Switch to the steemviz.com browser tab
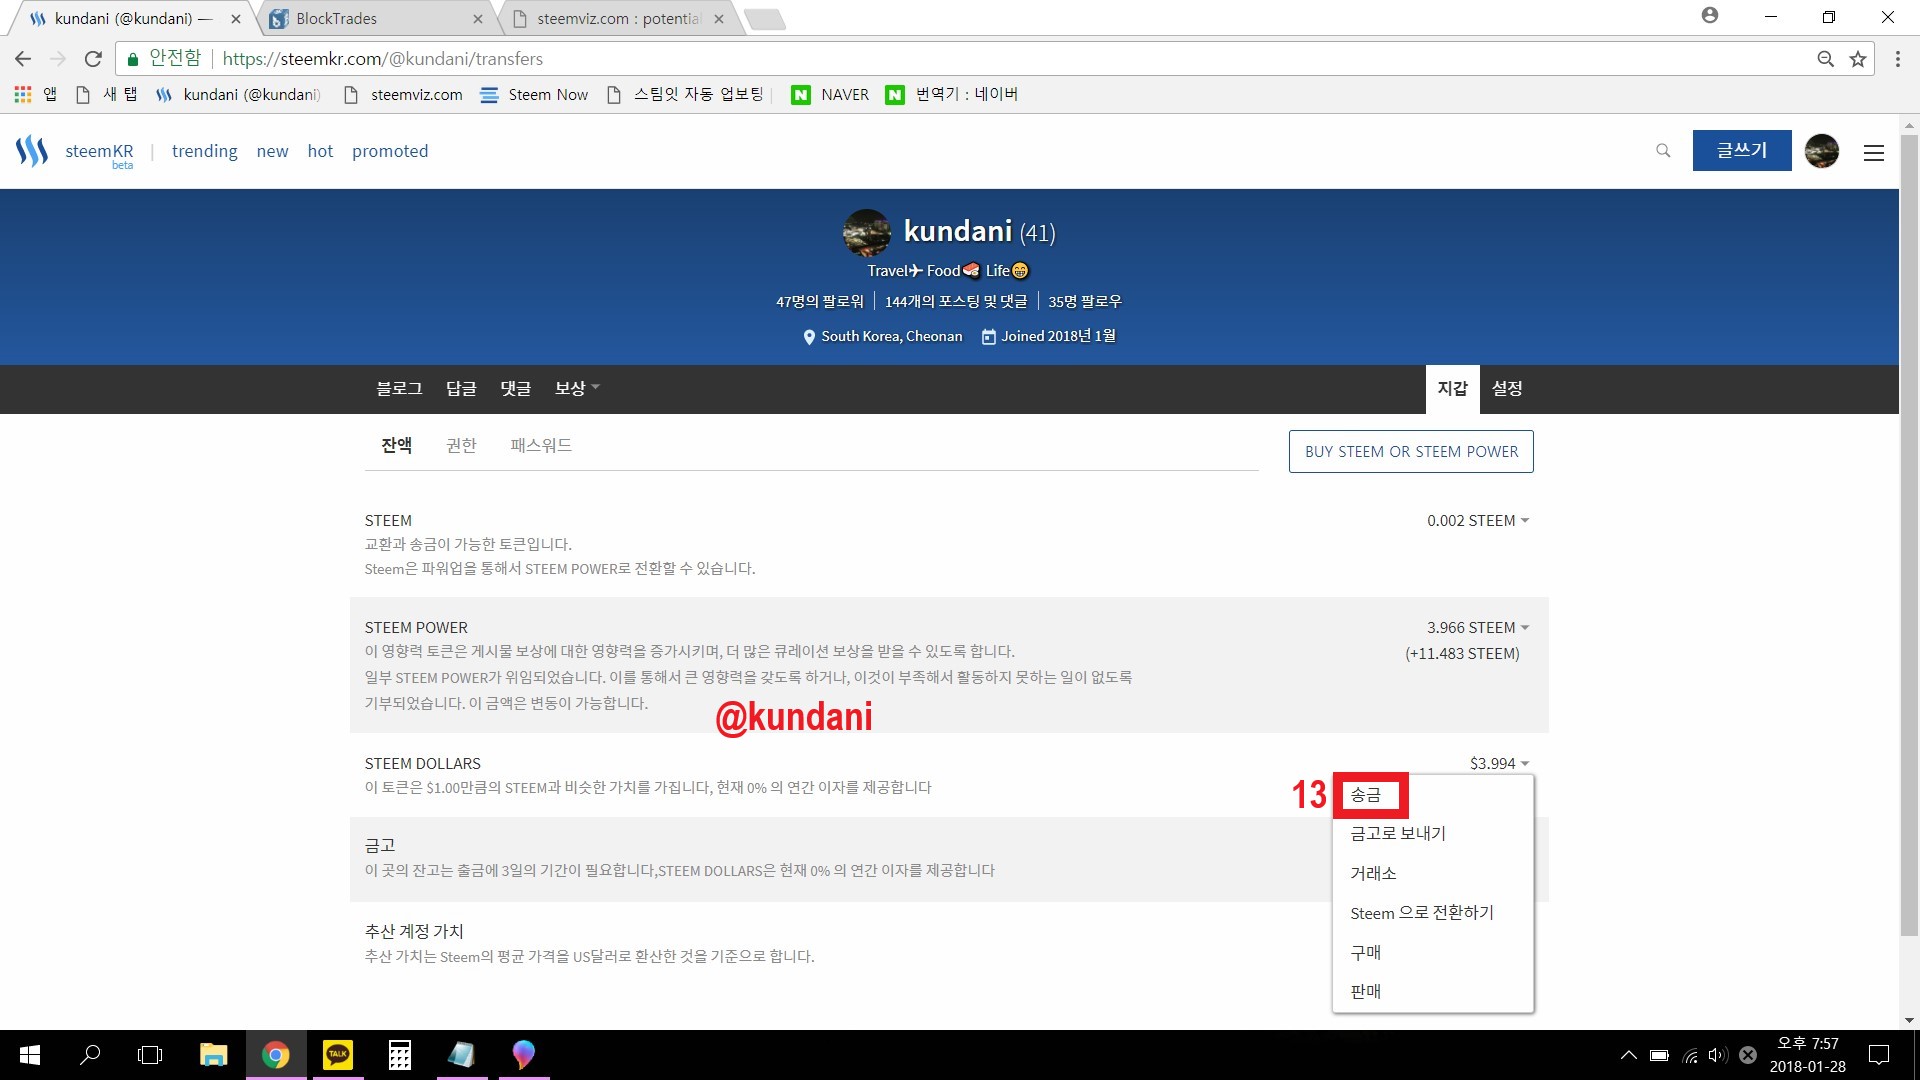 [x=618, y=19]
